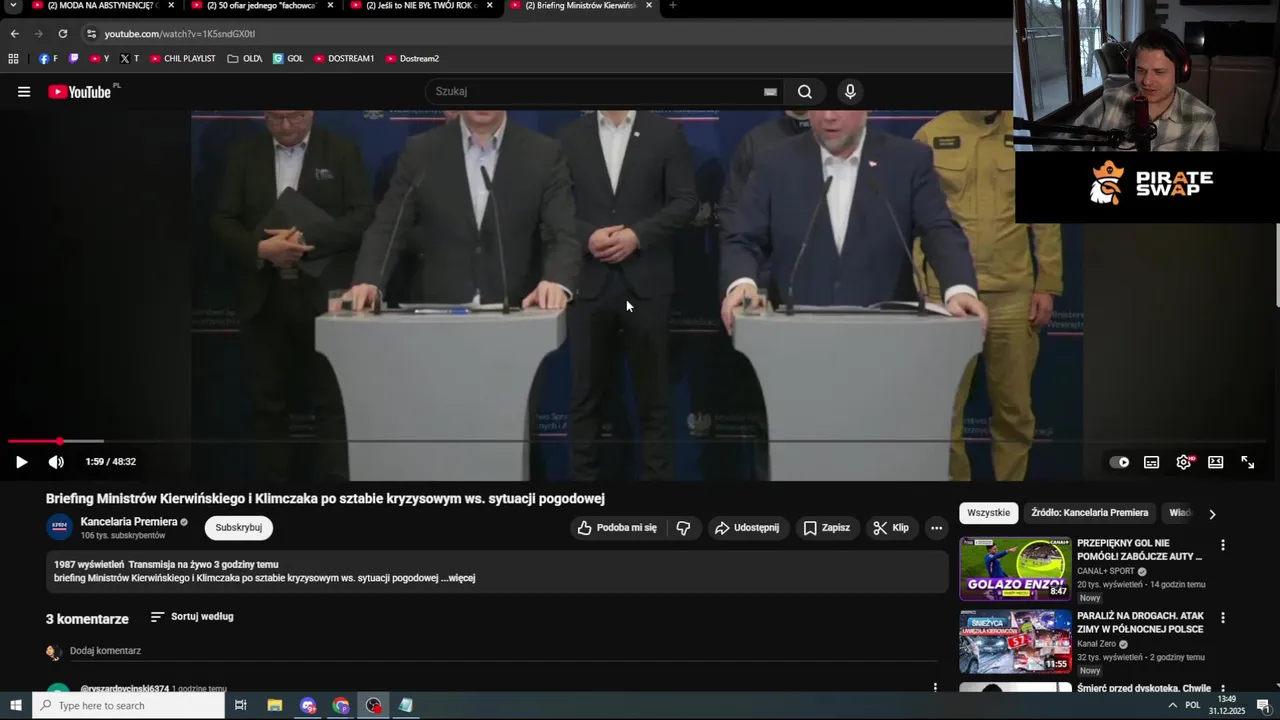Open the Kanał Zero channel link
1280x720 pixels.
pyautogui.click(x=1097, y=645)
